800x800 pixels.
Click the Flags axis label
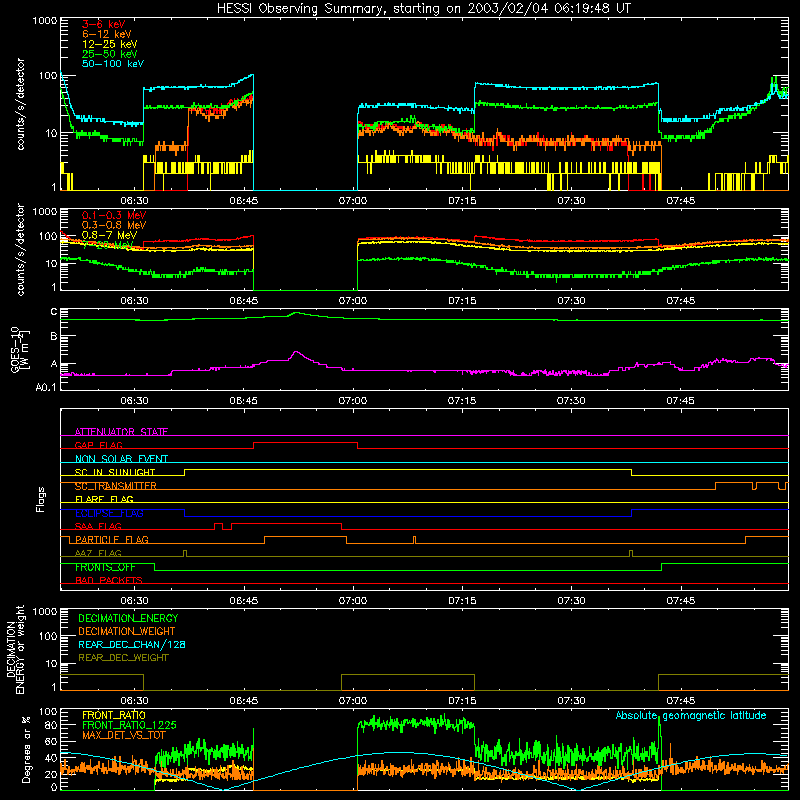(41, 499)
